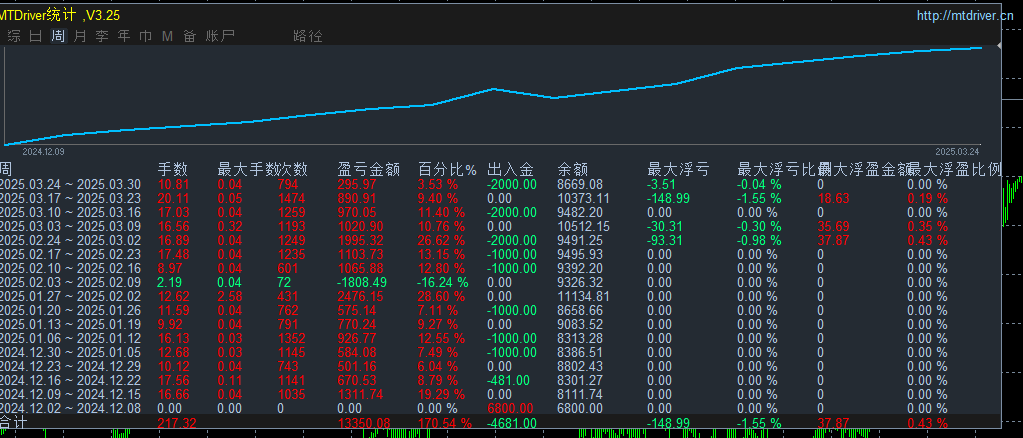1023x438 pixels.
Task: Click the 百分比% column header
Action: pyautogui.click(x=448, y=170)
